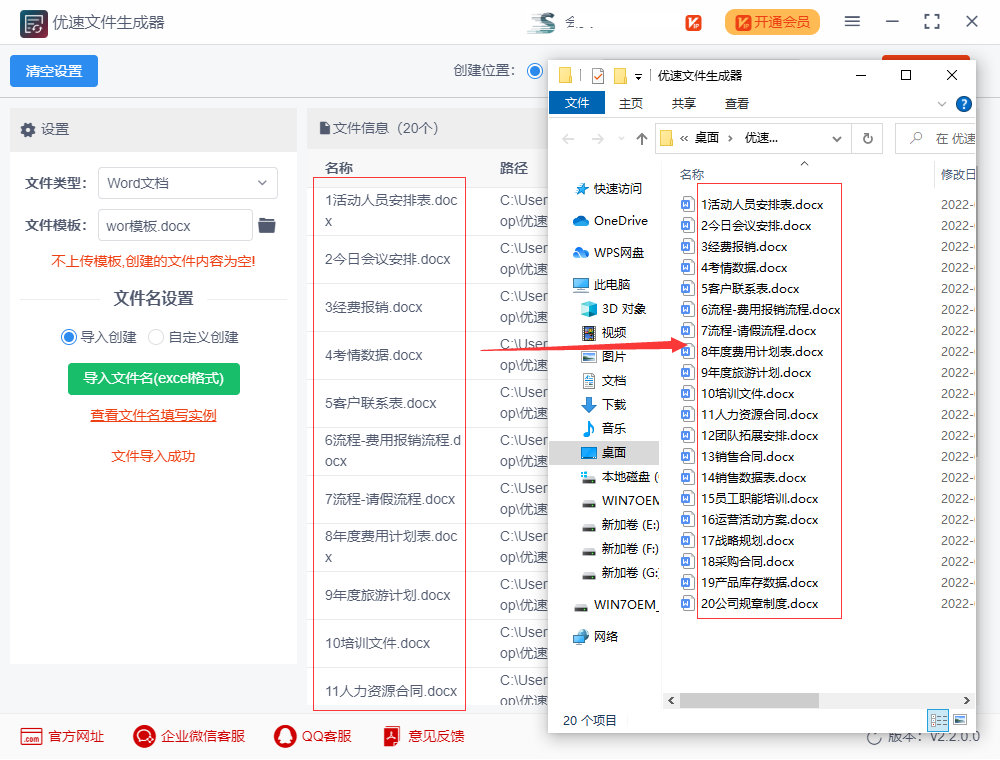Select 13销售合同.docx in Explorer

(747, 457)
